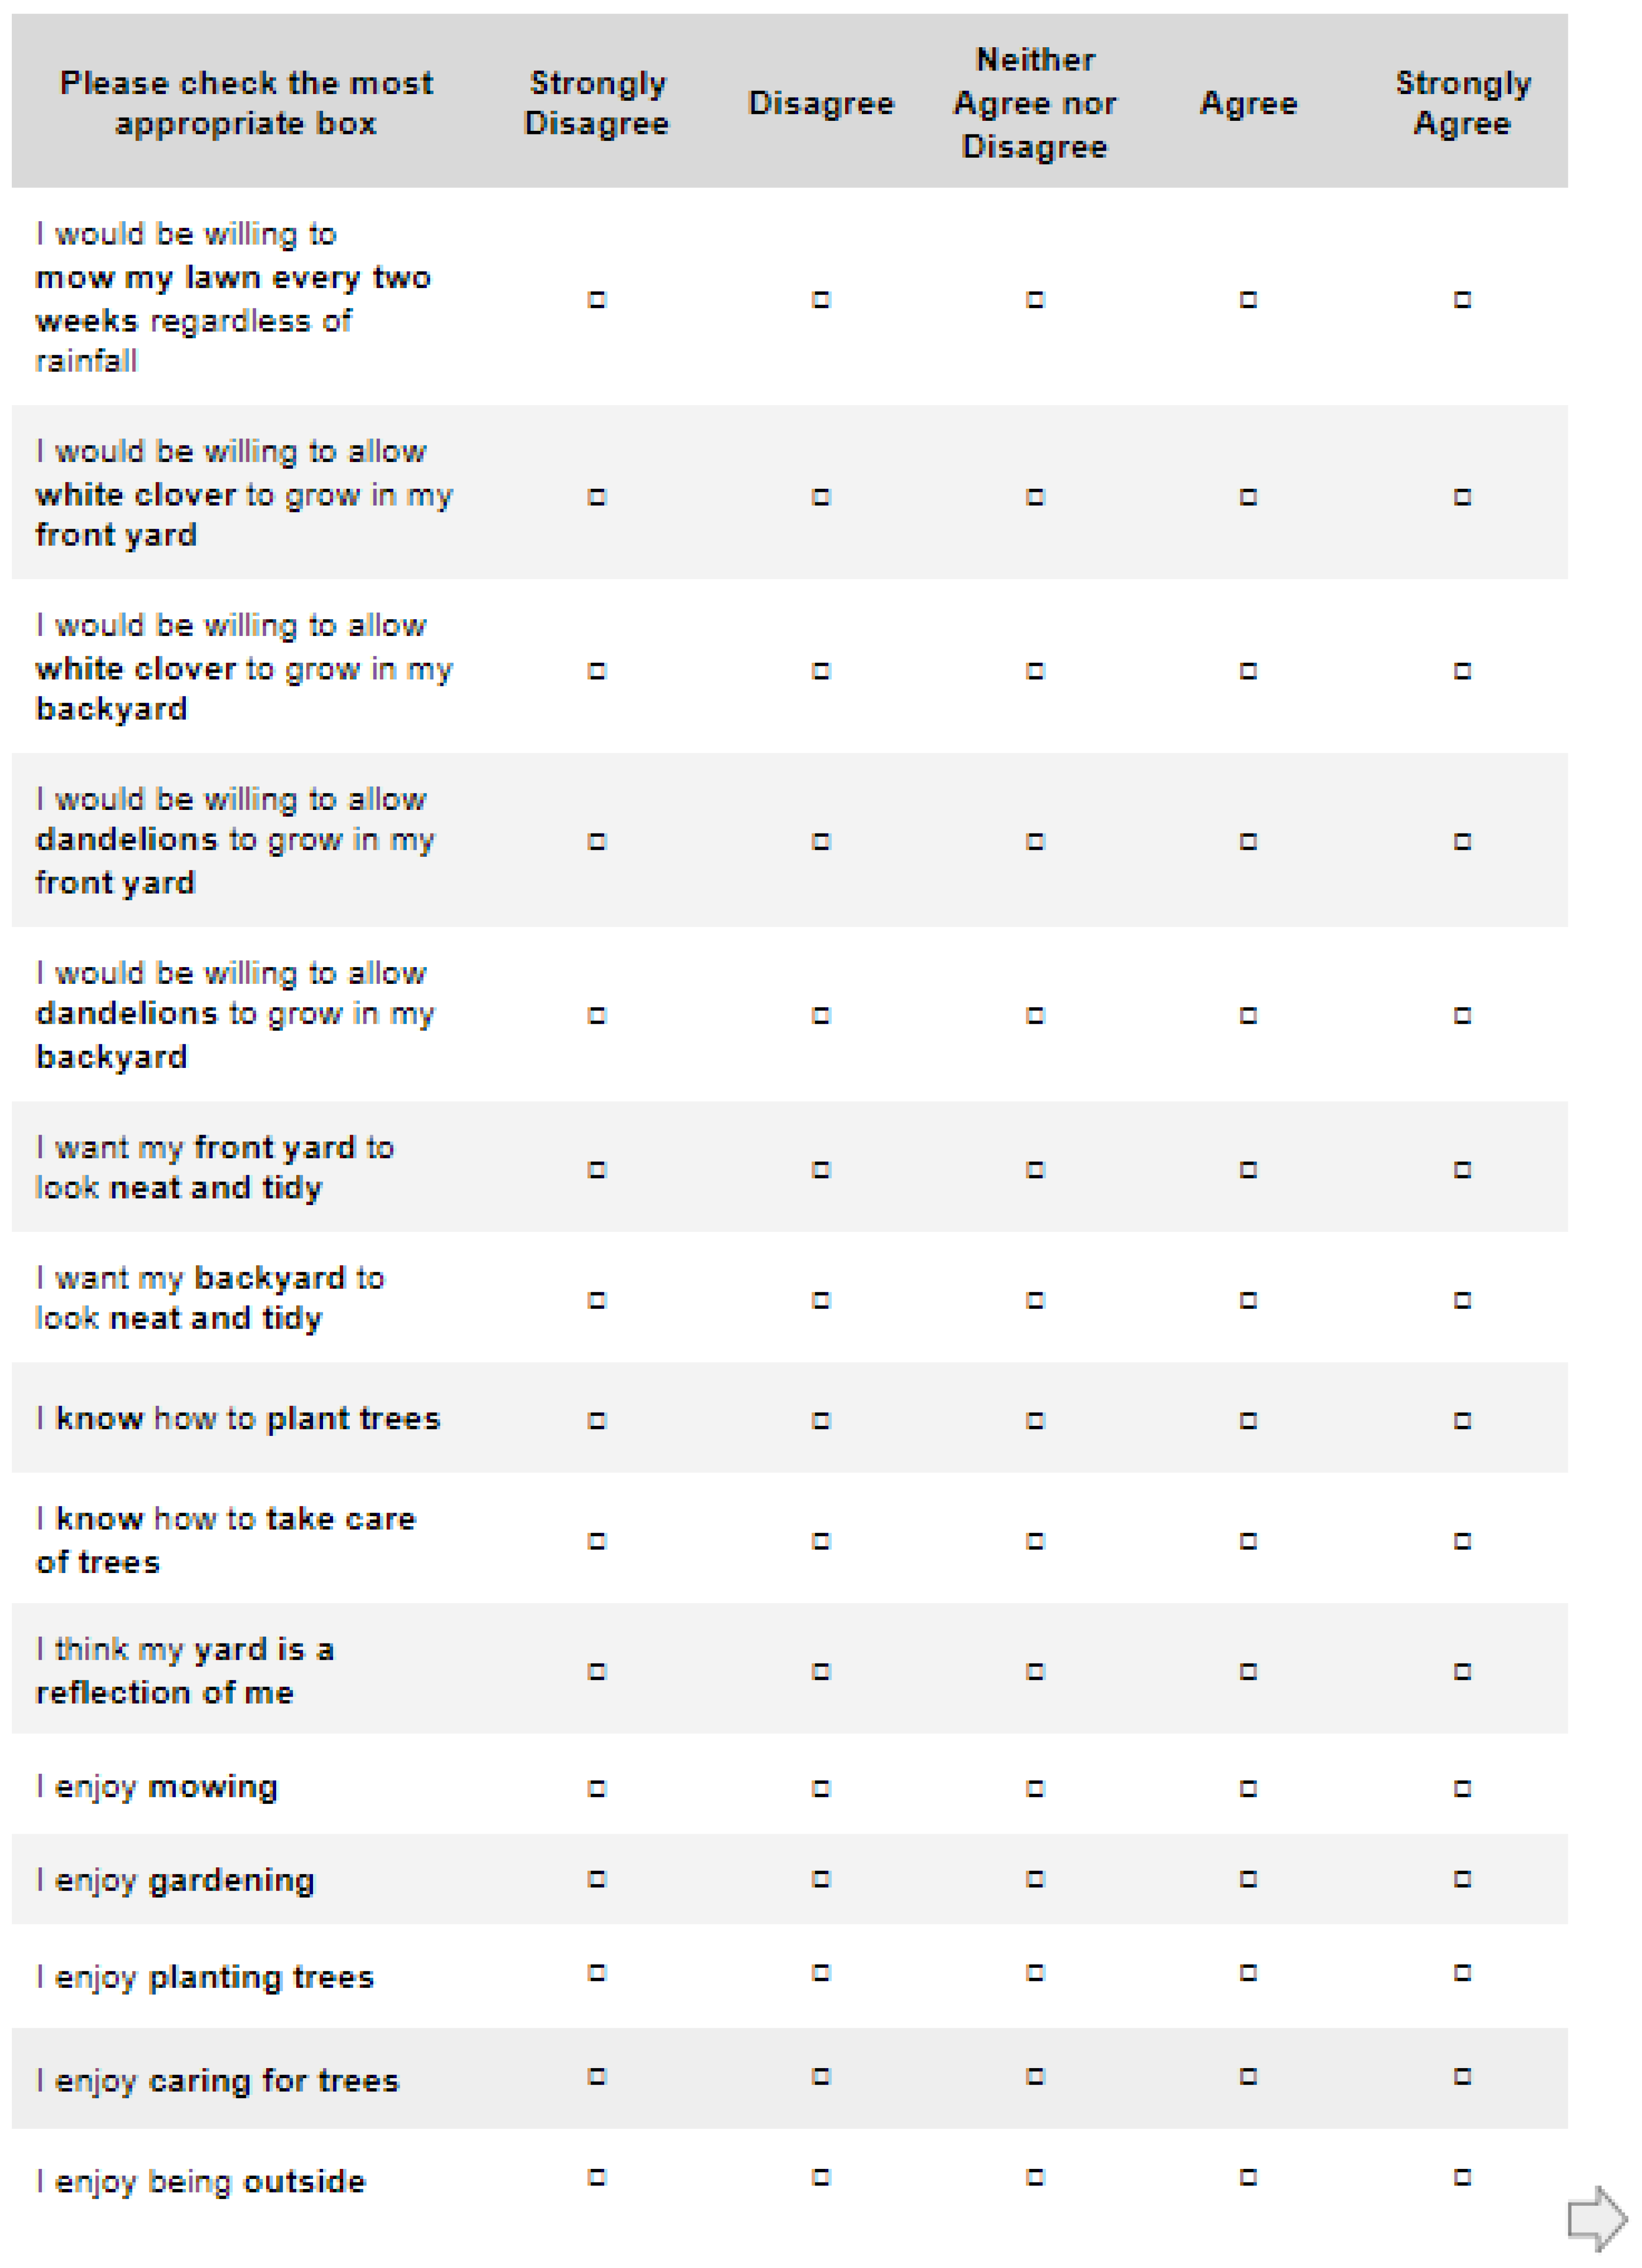
Task: Select Strongly Disagree for mowing lawn every two weeks
Action: click(597, 299)
